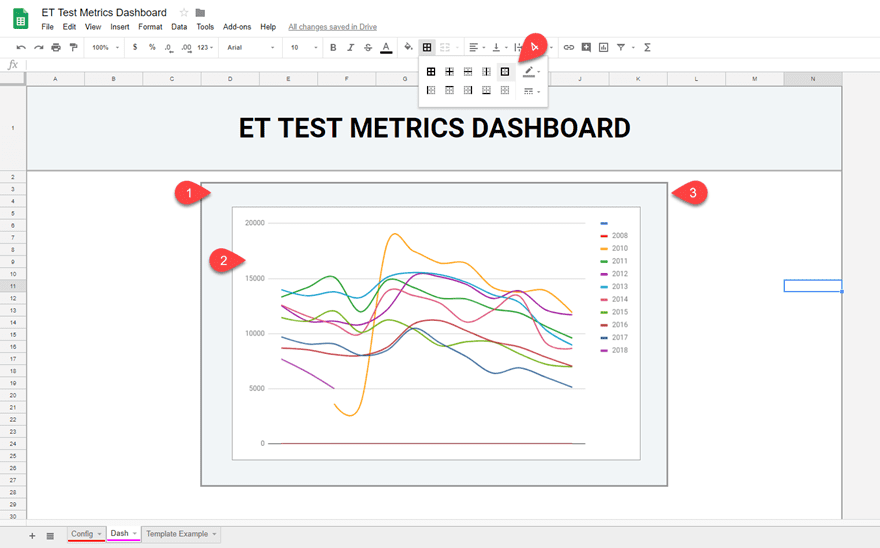Star the ET Test Metrics Dashboard document

point(184,12)
